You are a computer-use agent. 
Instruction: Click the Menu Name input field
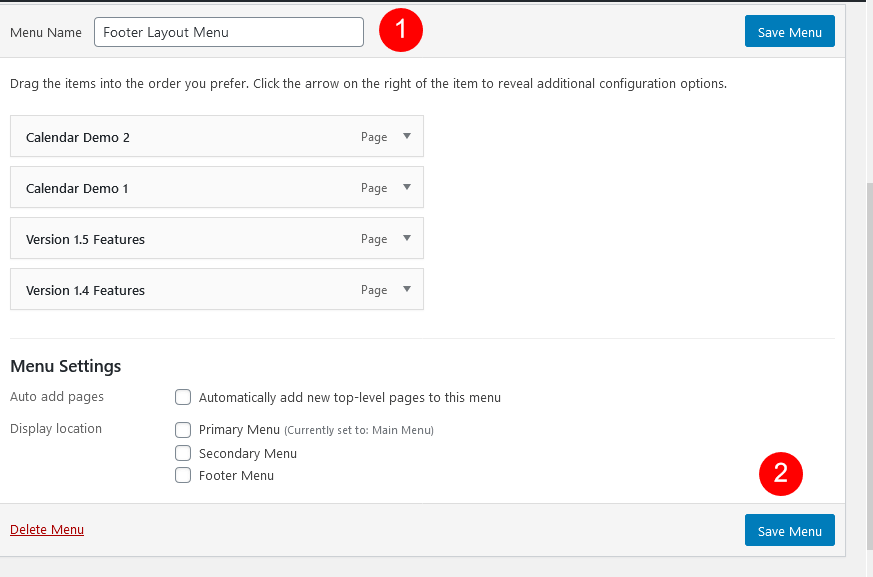[229, 32]
